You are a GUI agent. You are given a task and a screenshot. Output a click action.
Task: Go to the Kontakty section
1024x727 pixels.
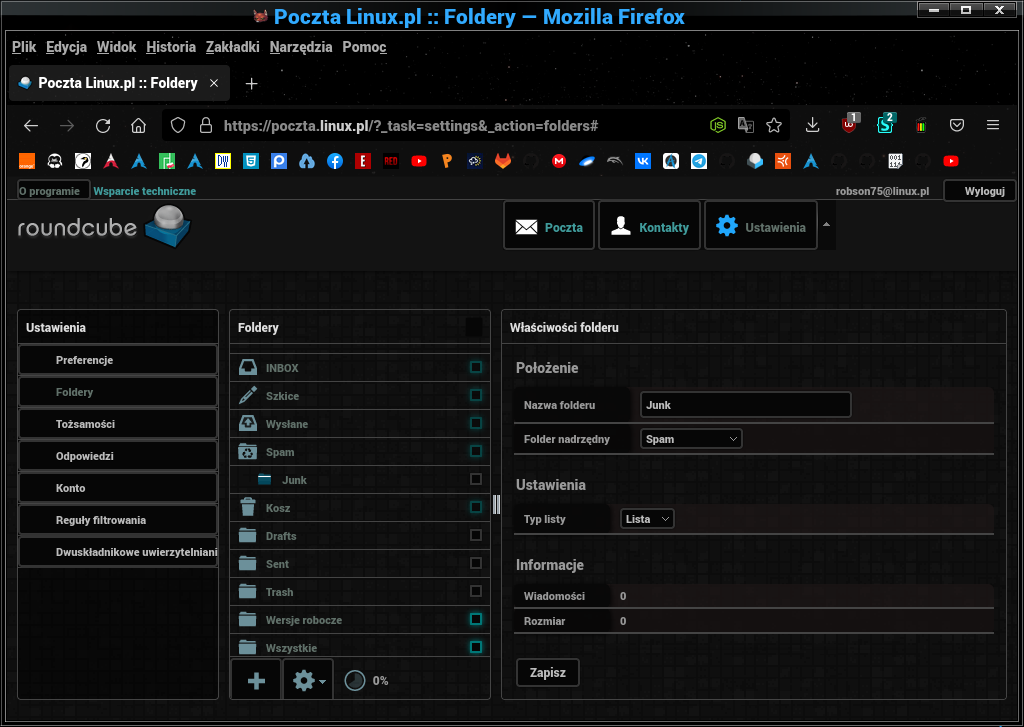[649, 226]
